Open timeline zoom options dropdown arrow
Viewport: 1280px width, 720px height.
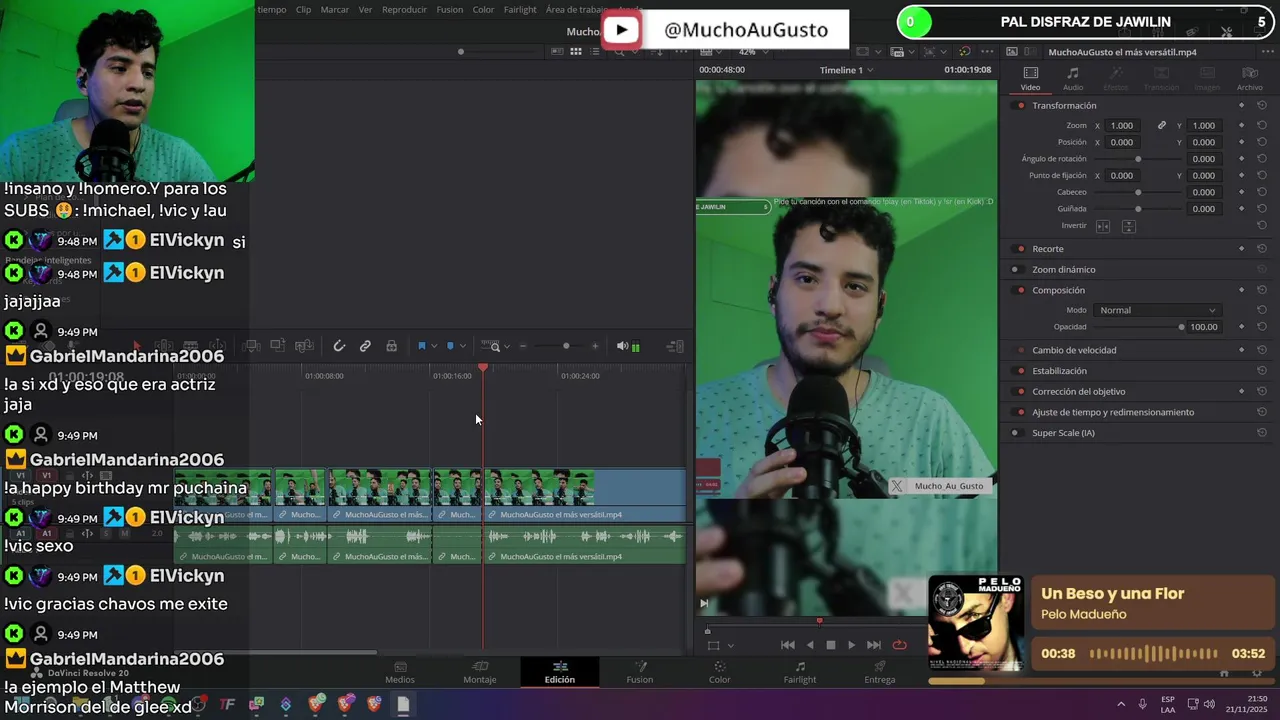tap(506, 346)
